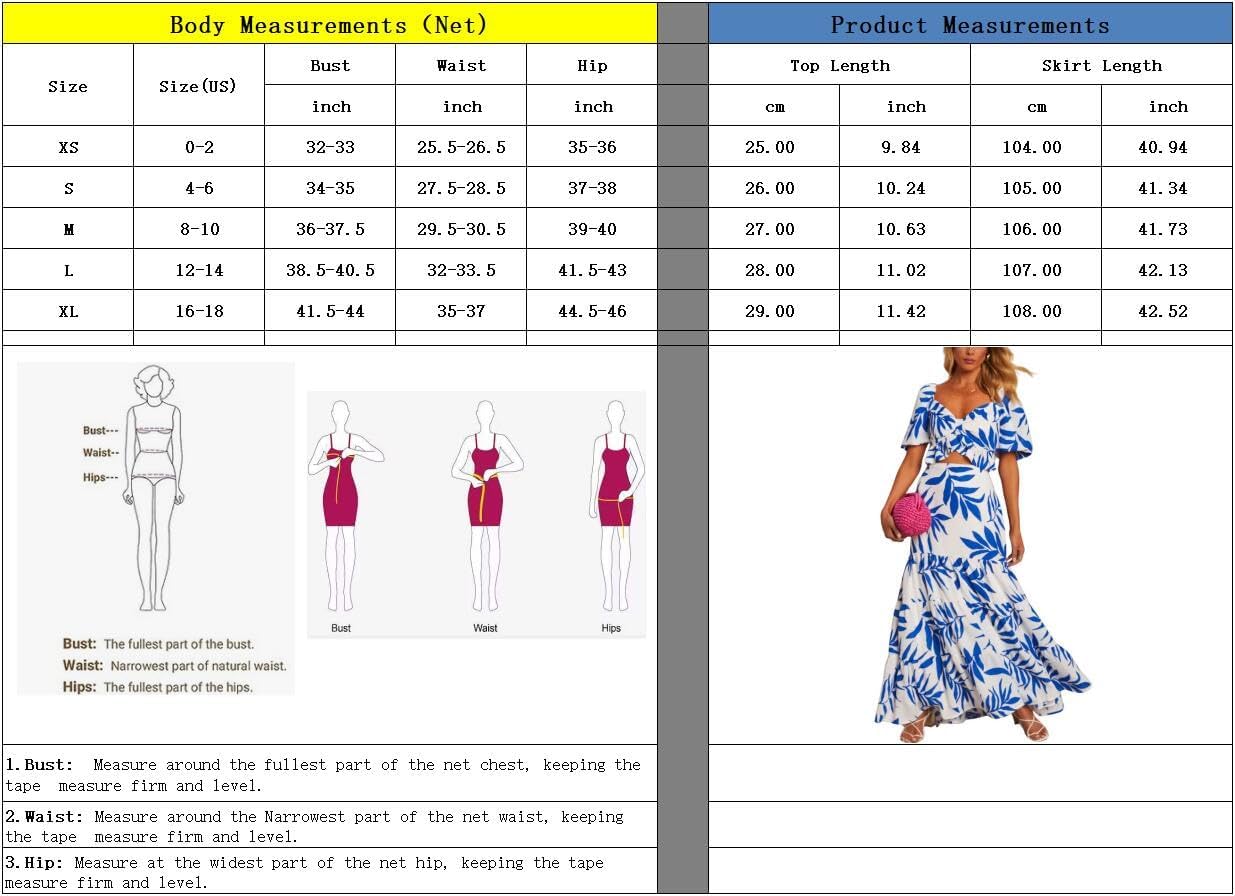Click bust value 34-35
The height and width of the screenshot is (896, 1235).
click(x=330, y=188)
